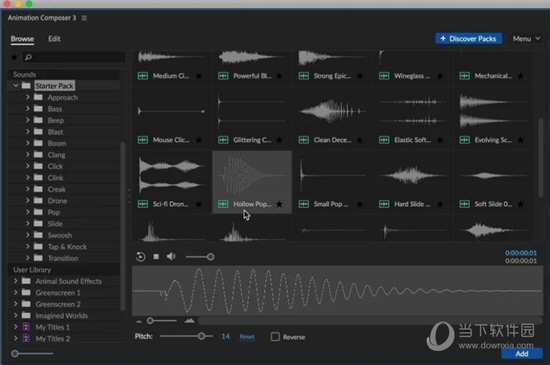Open the Animation Composer 3 panel menu icon
The height and width of the screenshot is (365, 550).
tap(84, 18)
